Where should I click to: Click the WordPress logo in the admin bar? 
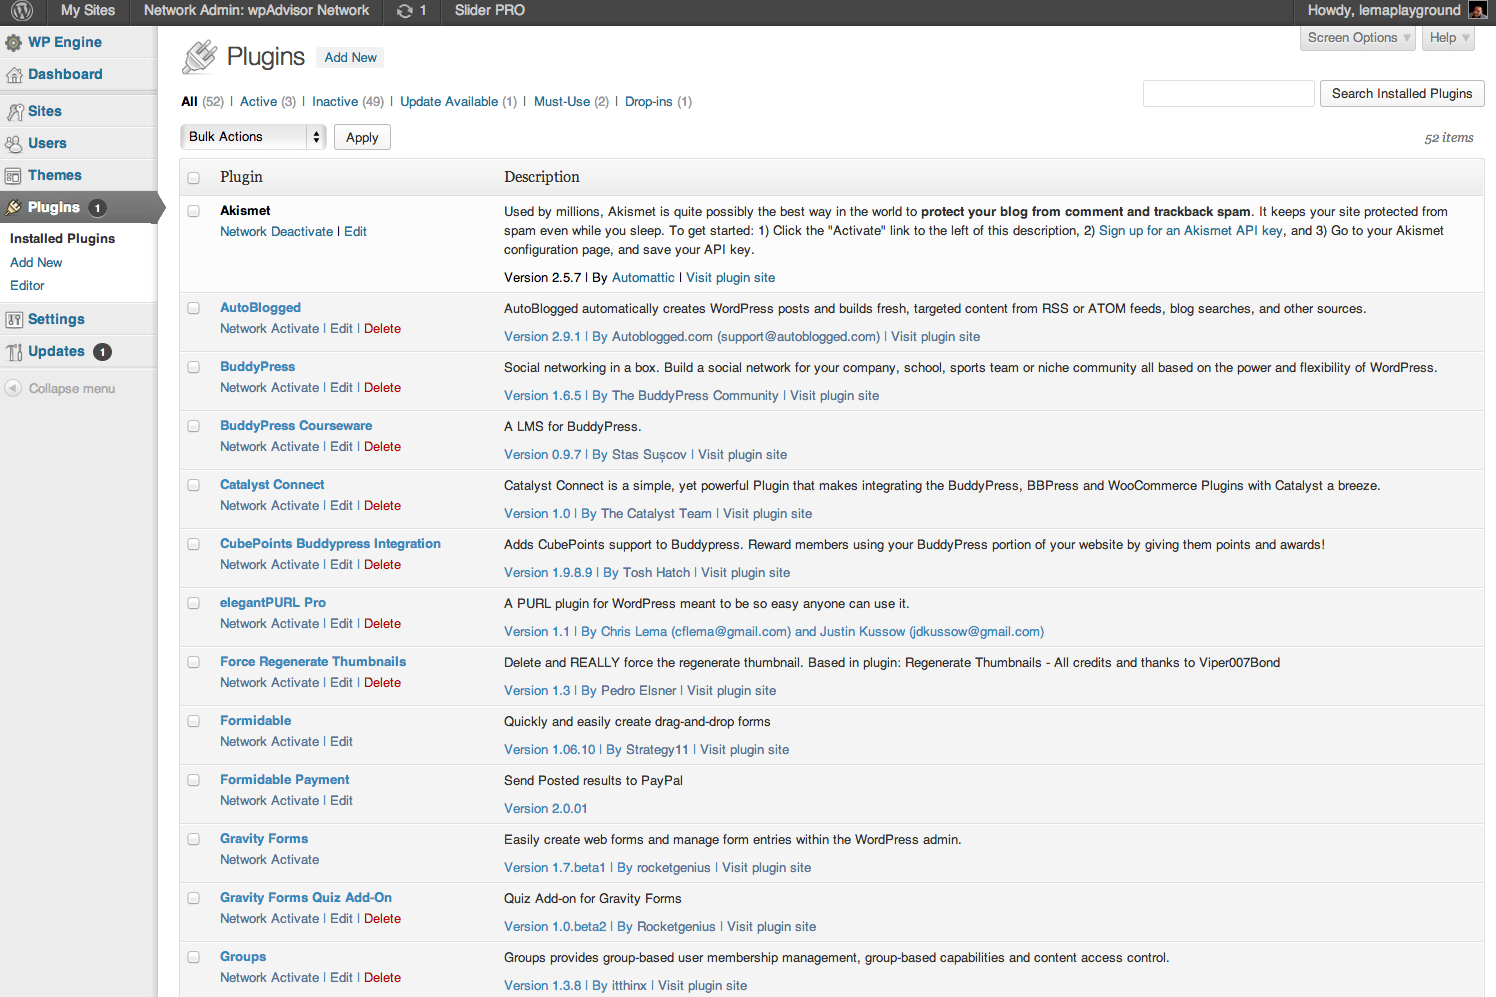pos(20,11)
